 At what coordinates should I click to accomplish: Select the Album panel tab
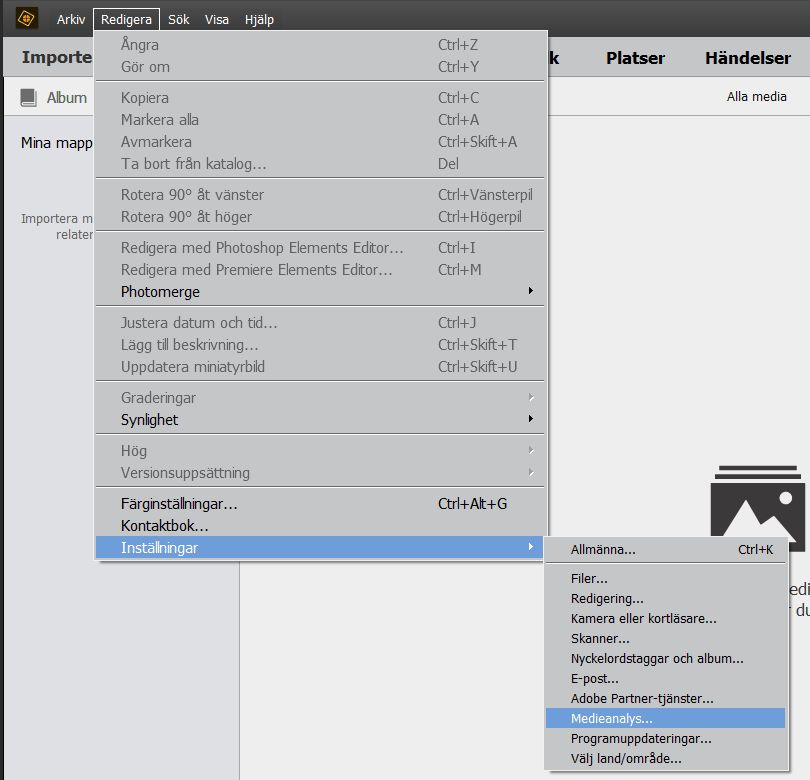click(x=54, y=98)
